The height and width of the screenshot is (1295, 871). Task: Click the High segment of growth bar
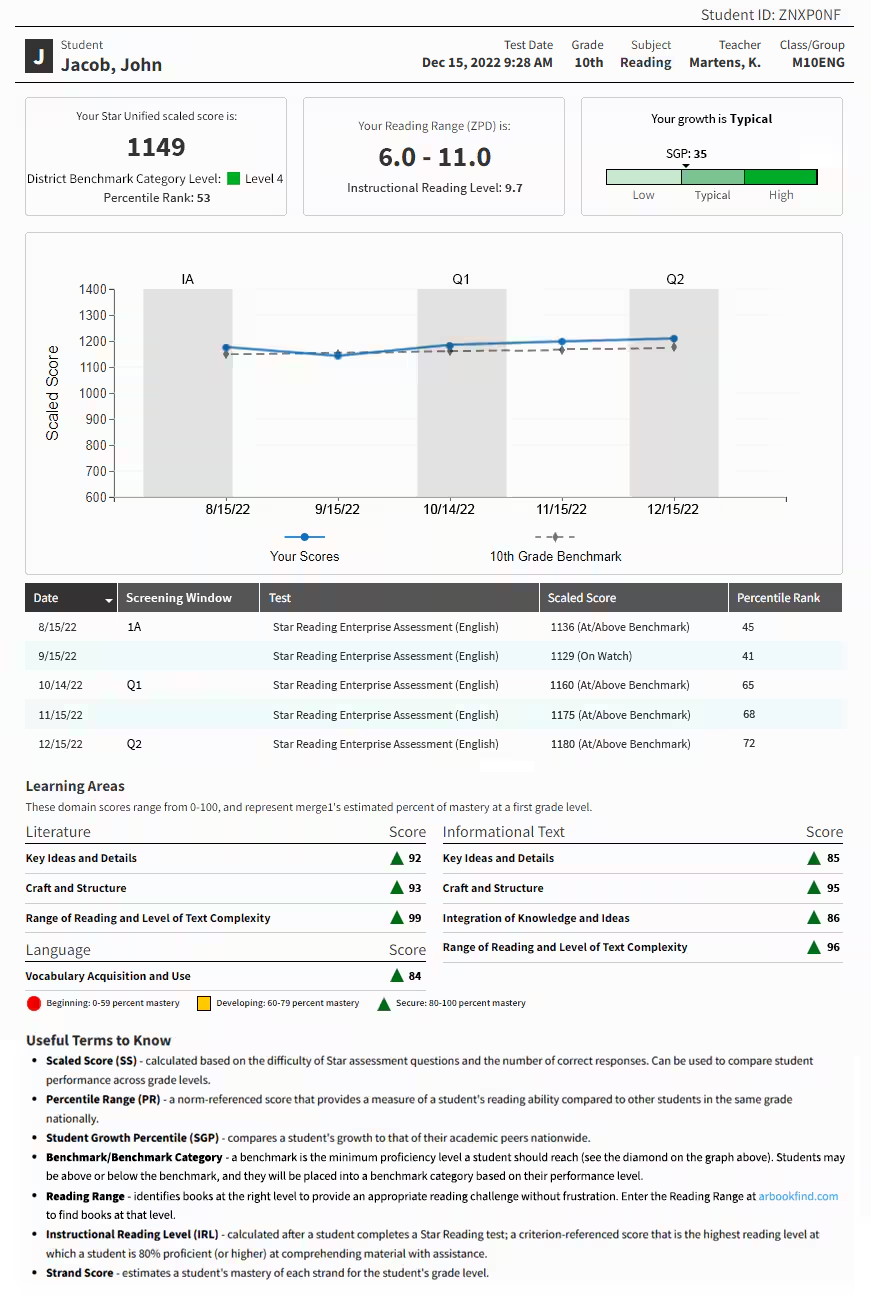[x=781, y=177]
